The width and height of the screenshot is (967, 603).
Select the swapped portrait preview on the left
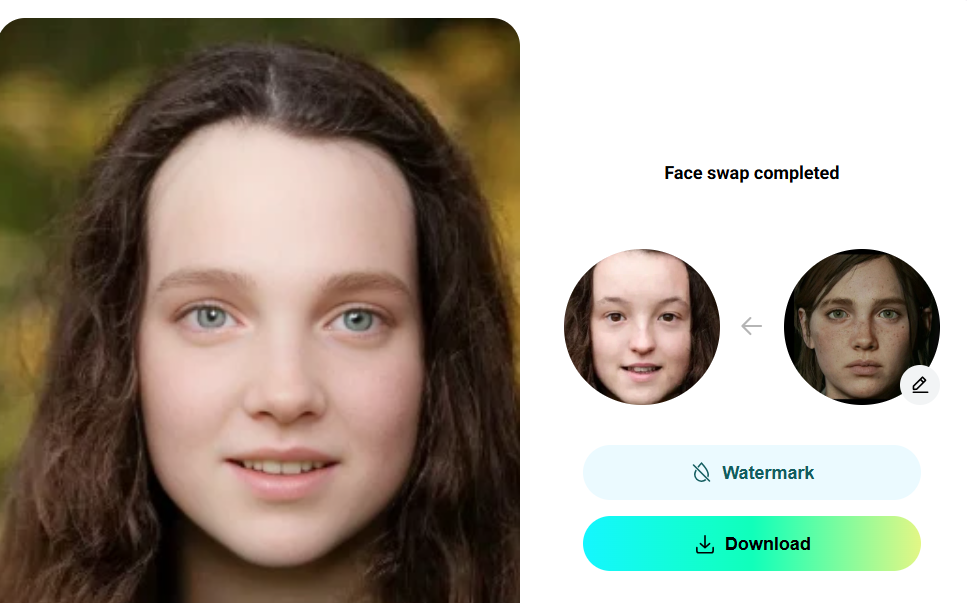[260, 310]
